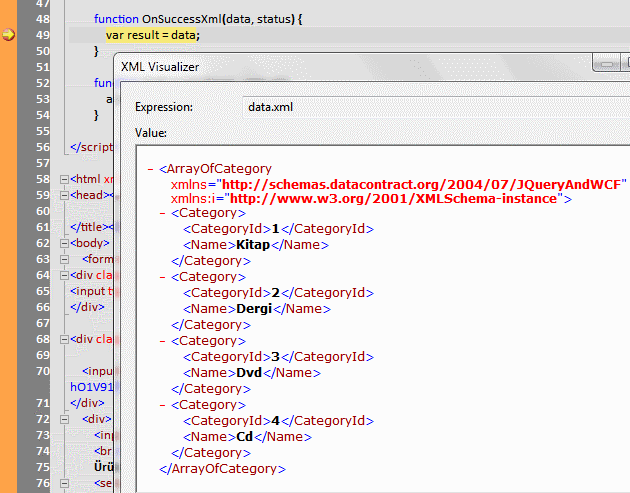The width and height of the screenshot is (630, 493).
Task: Collapse the Category node containing Dergi
Action: (x=163, y=277)
